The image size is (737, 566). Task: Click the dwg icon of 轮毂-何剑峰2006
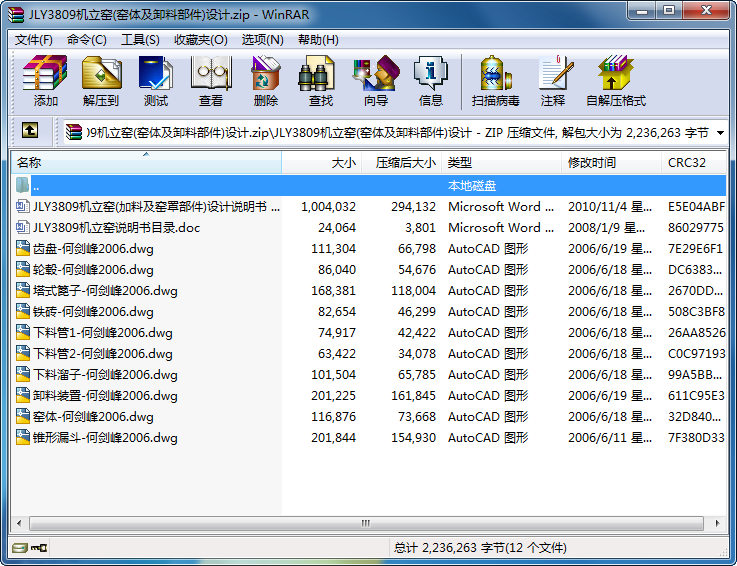pyautogui.click(x=23, y=269)
